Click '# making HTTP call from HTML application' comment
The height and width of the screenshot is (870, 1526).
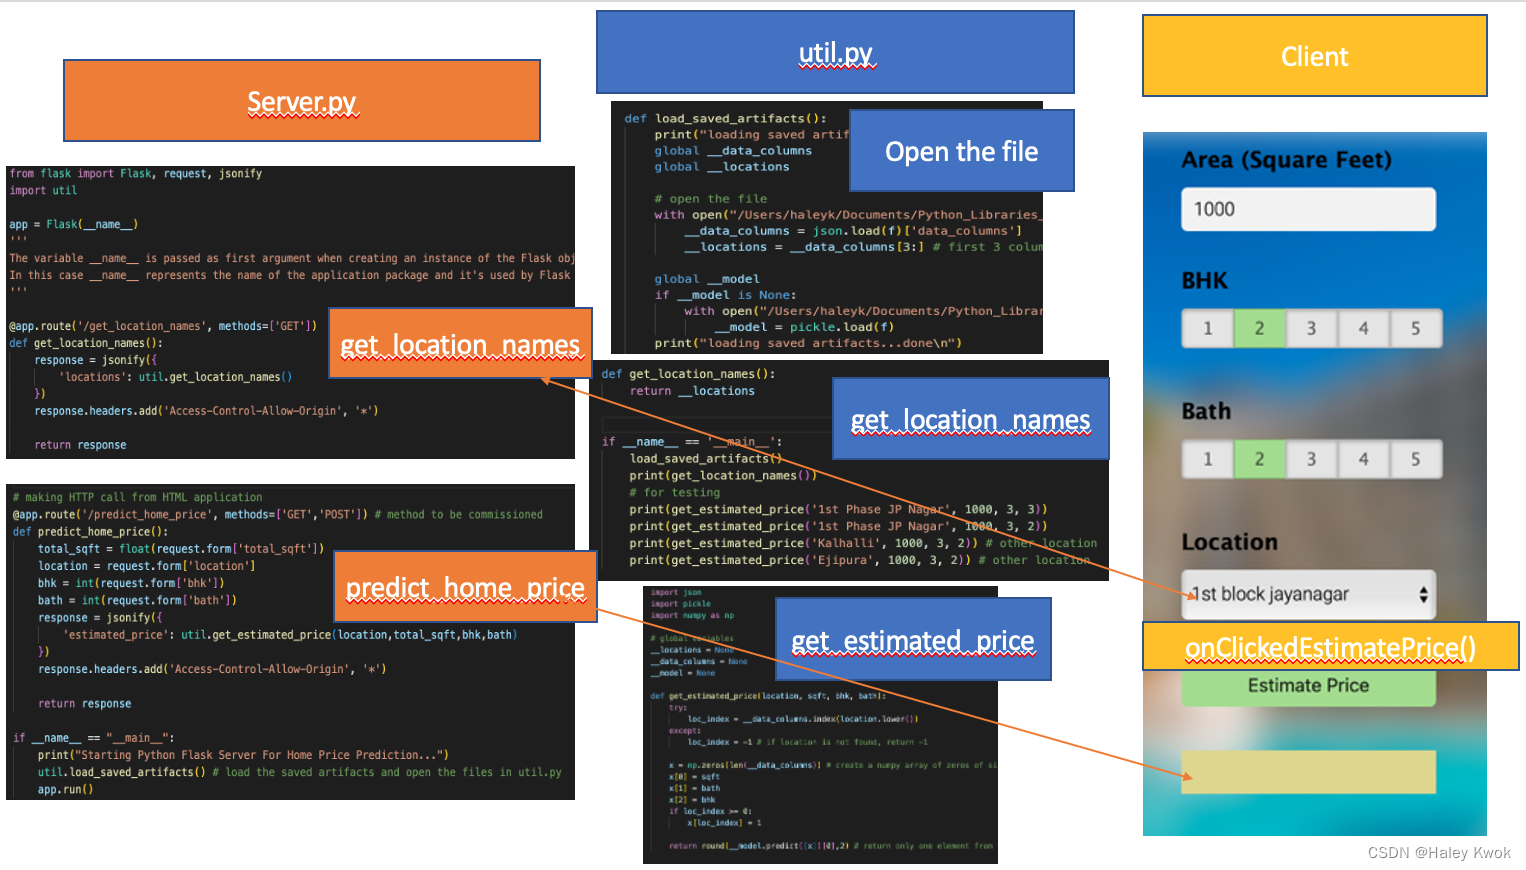(137, 497)
